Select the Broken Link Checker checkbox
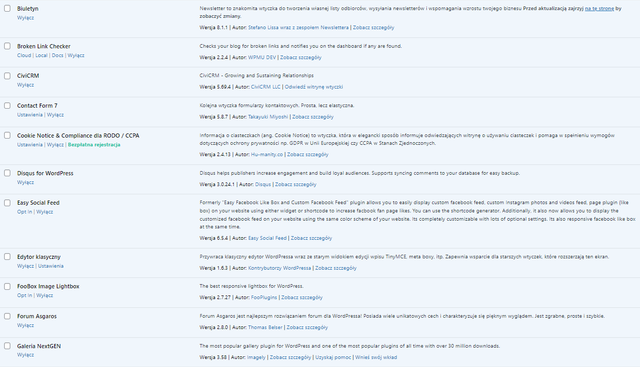Image resolution: width=640 pixels, height=367 pixels. pos(7,46)
